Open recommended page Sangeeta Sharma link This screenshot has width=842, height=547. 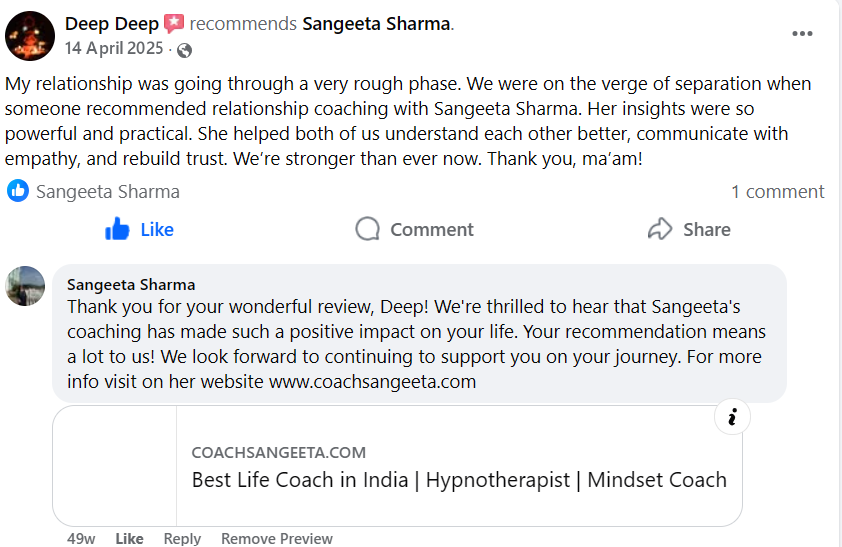click(376, 23)
